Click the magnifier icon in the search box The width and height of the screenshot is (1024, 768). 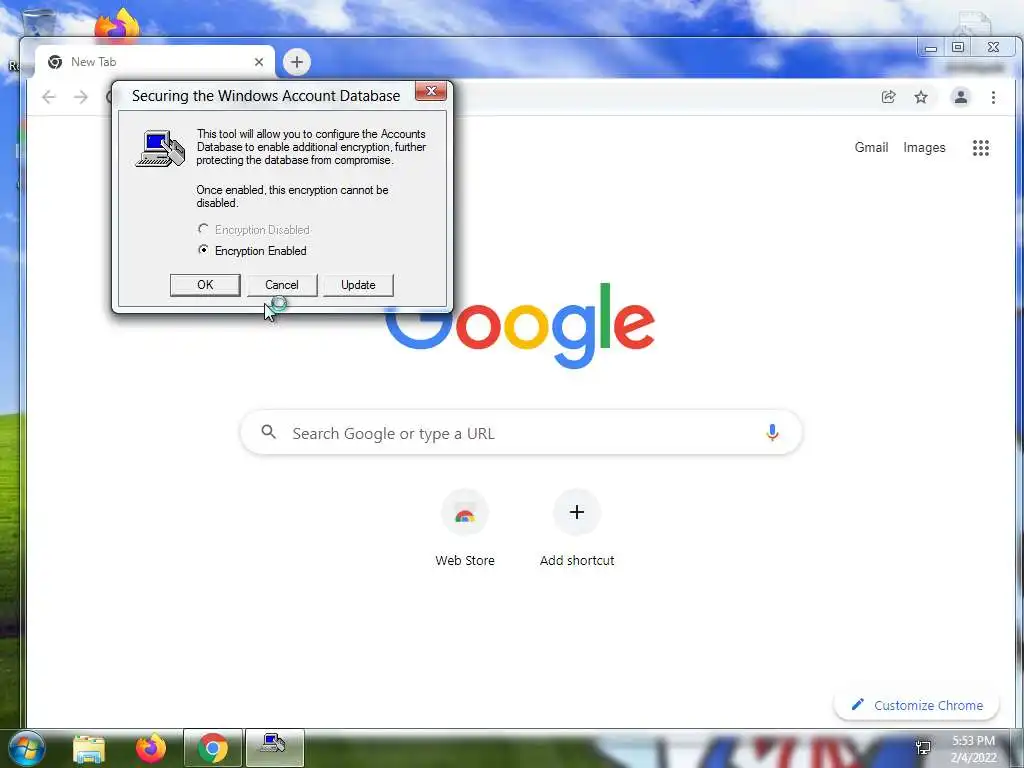coord(268,432)
